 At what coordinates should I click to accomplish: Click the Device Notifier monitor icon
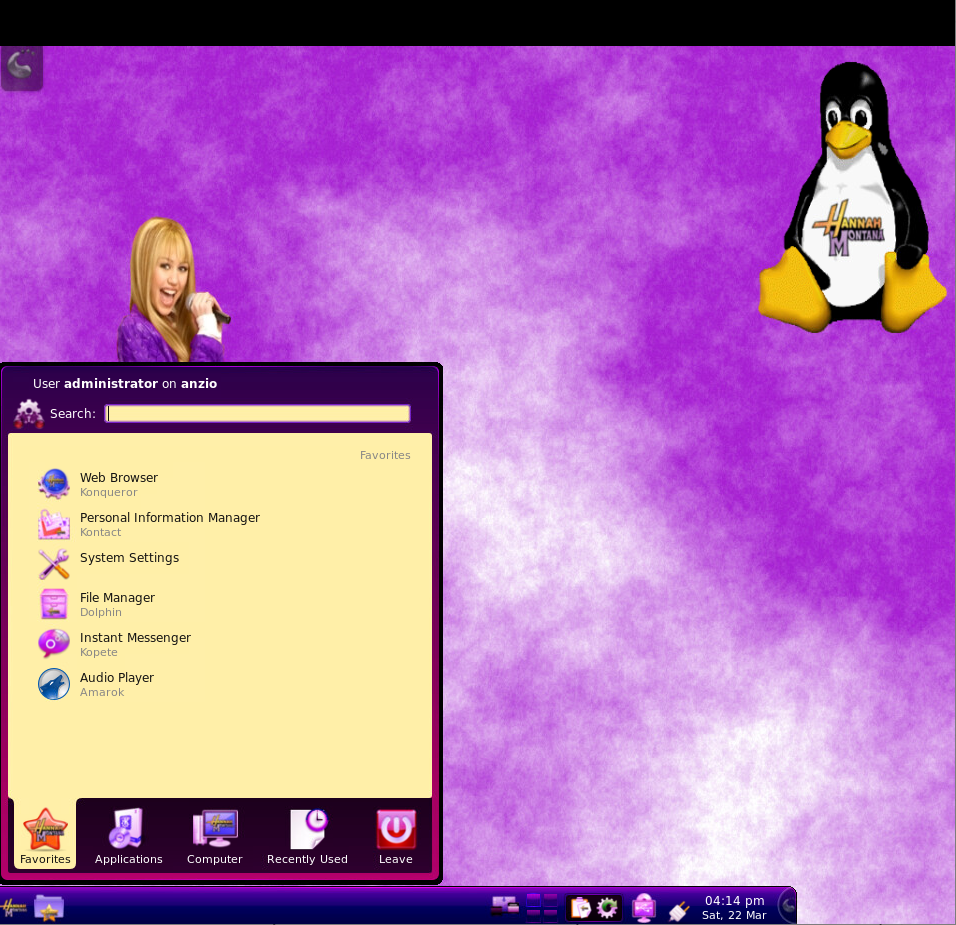[x=643, y=907]
